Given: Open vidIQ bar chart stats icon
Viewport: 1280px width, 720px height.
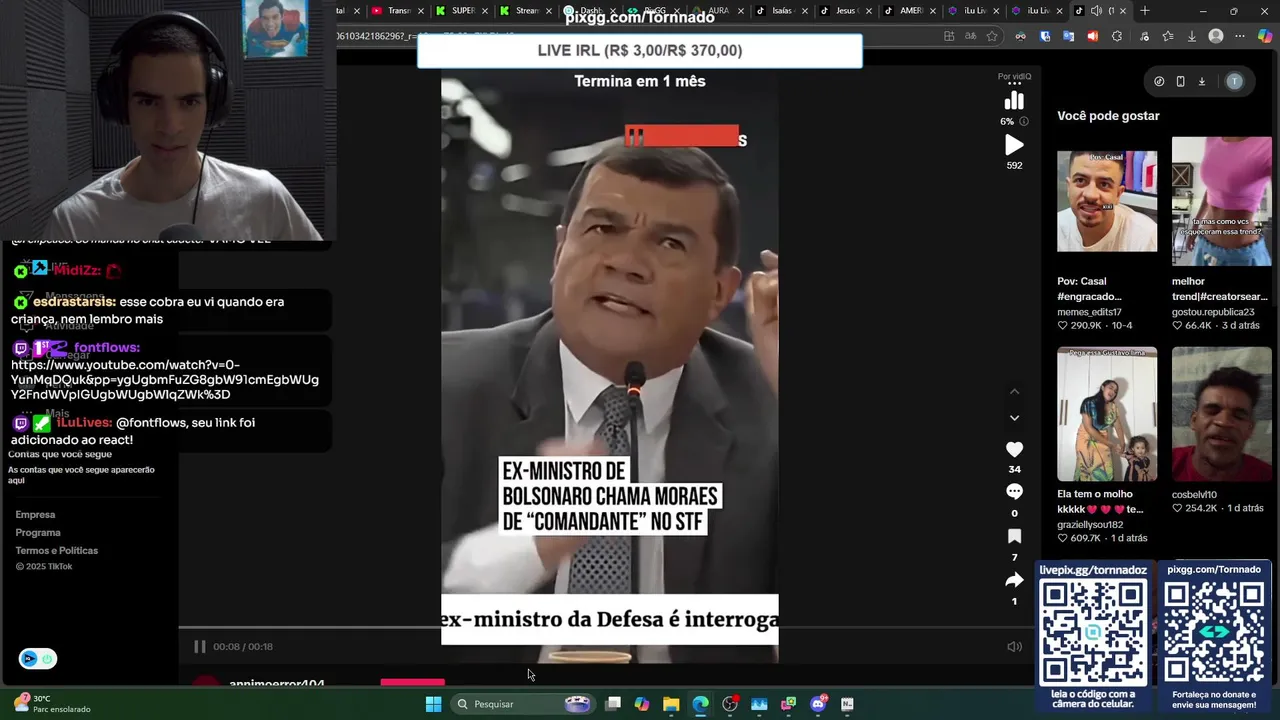Looking at the screenshot, I should pos(1014,100).
